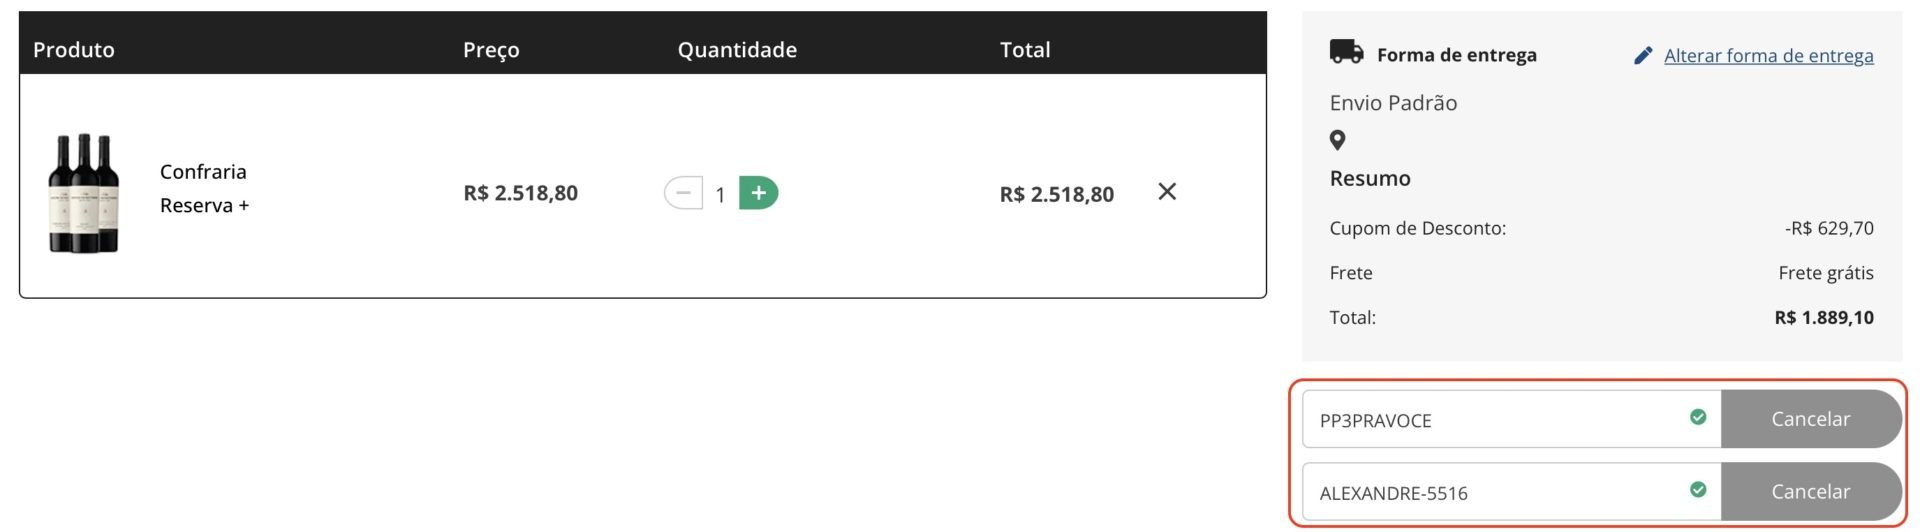This screenshot has height=532, width=1920.
Task: Click the location pin icon
Action: [x=1337, y=141]
